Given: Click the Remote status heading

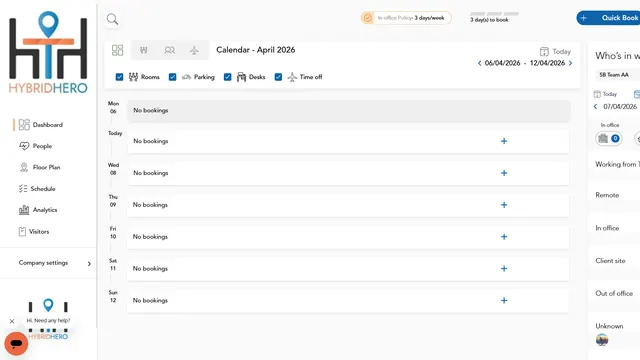Looking at the screenshot, I should 607,195.
